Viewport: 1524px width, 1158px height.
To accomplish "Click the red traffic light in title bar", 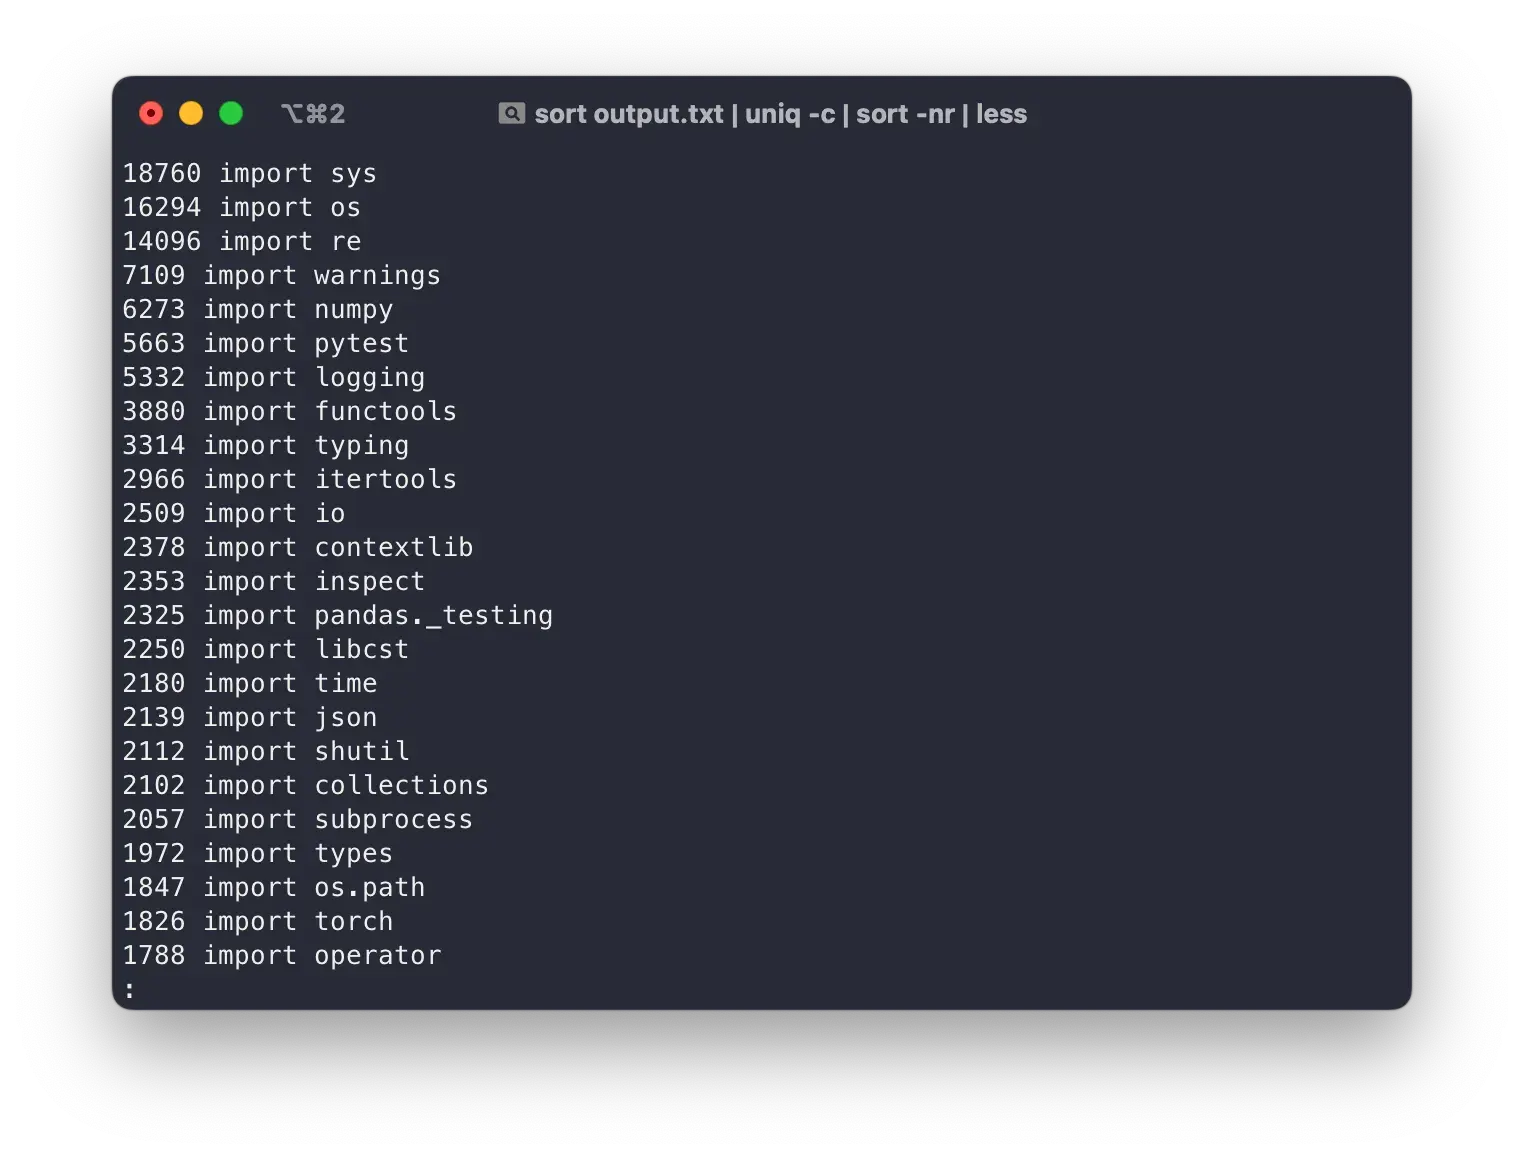I will click(x=151, y=113).
